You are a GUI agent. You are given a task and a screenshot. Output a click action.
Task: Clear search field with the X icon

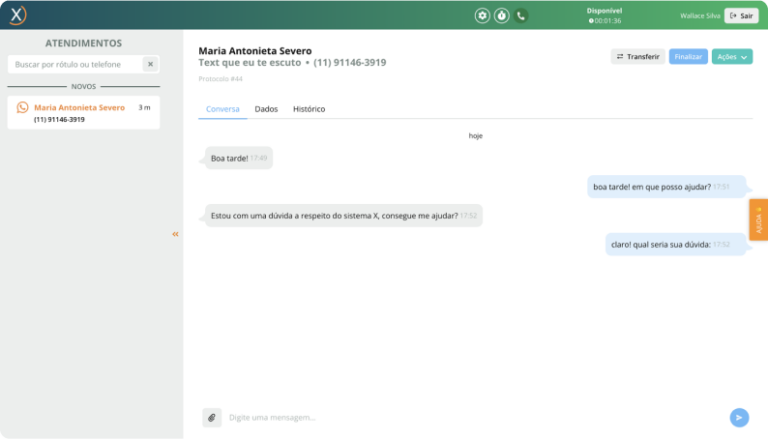[149, 64]
